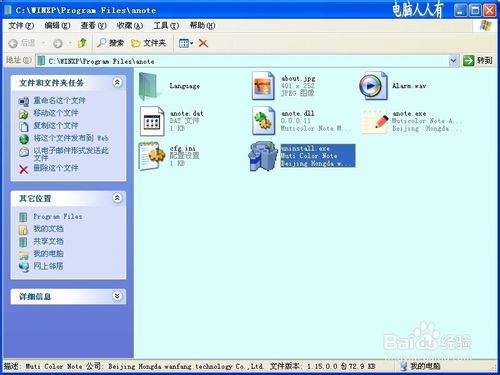Click the title bar folder icon
The image size is (500, 375).
[x=8, y=10]
